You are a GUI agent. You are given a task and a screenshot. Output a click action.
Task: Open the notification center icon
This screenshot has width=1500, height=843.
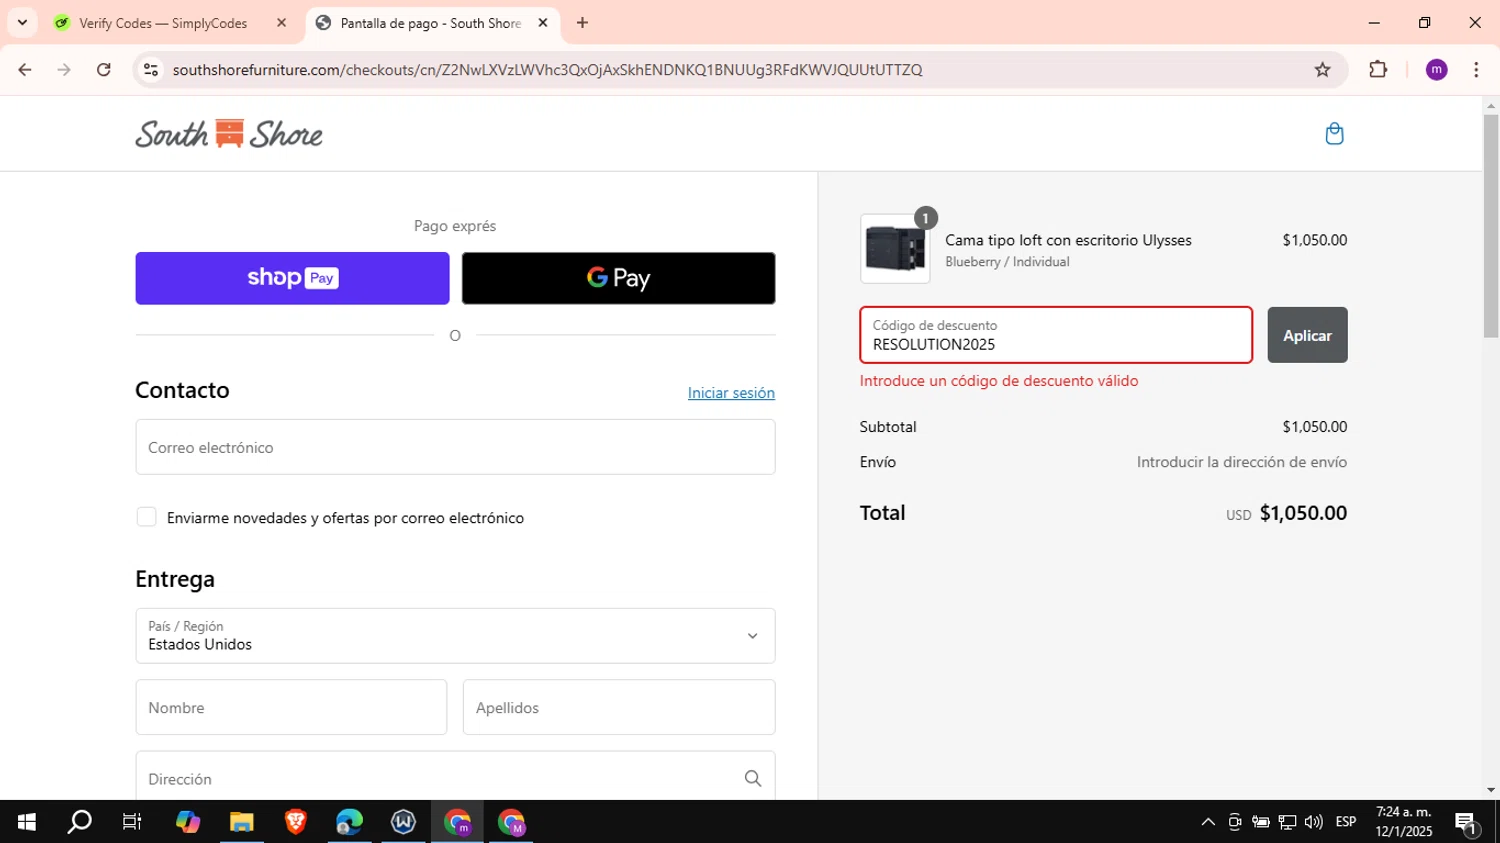(1467, 823)
